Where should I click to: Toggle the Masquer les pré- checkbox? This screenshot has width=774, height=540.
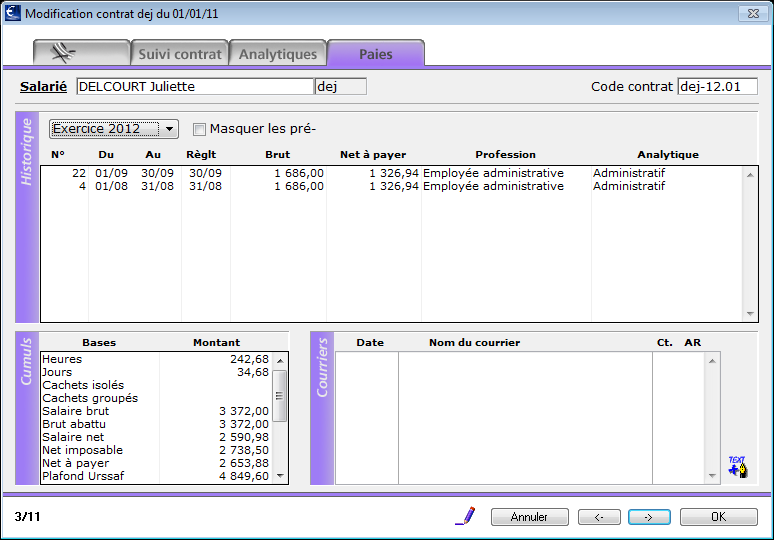(x=199, y=129)
